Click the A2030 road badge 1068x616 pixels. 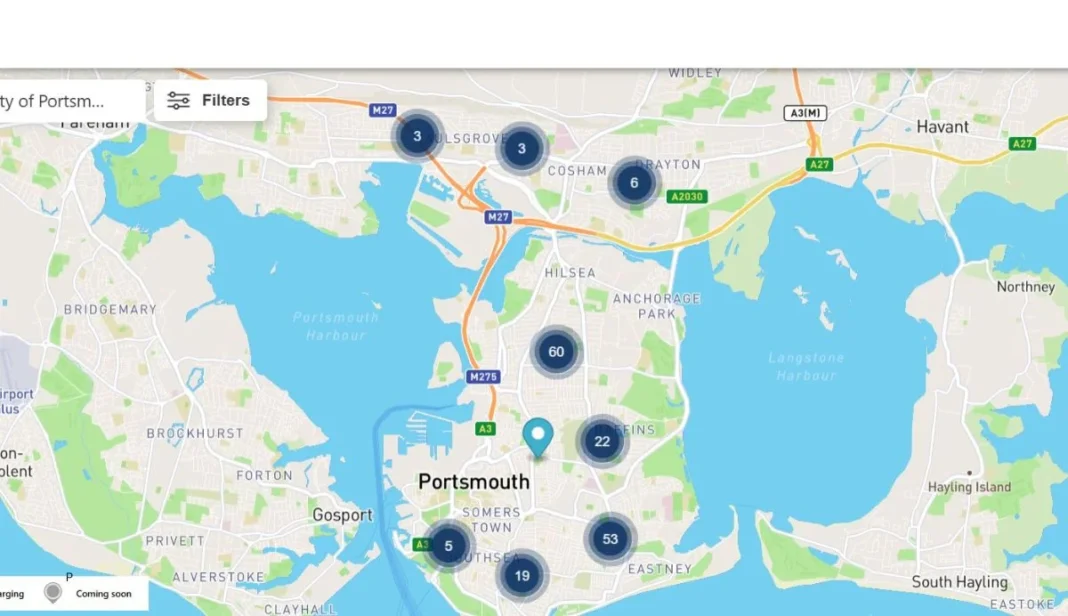[x=687, y=197]
